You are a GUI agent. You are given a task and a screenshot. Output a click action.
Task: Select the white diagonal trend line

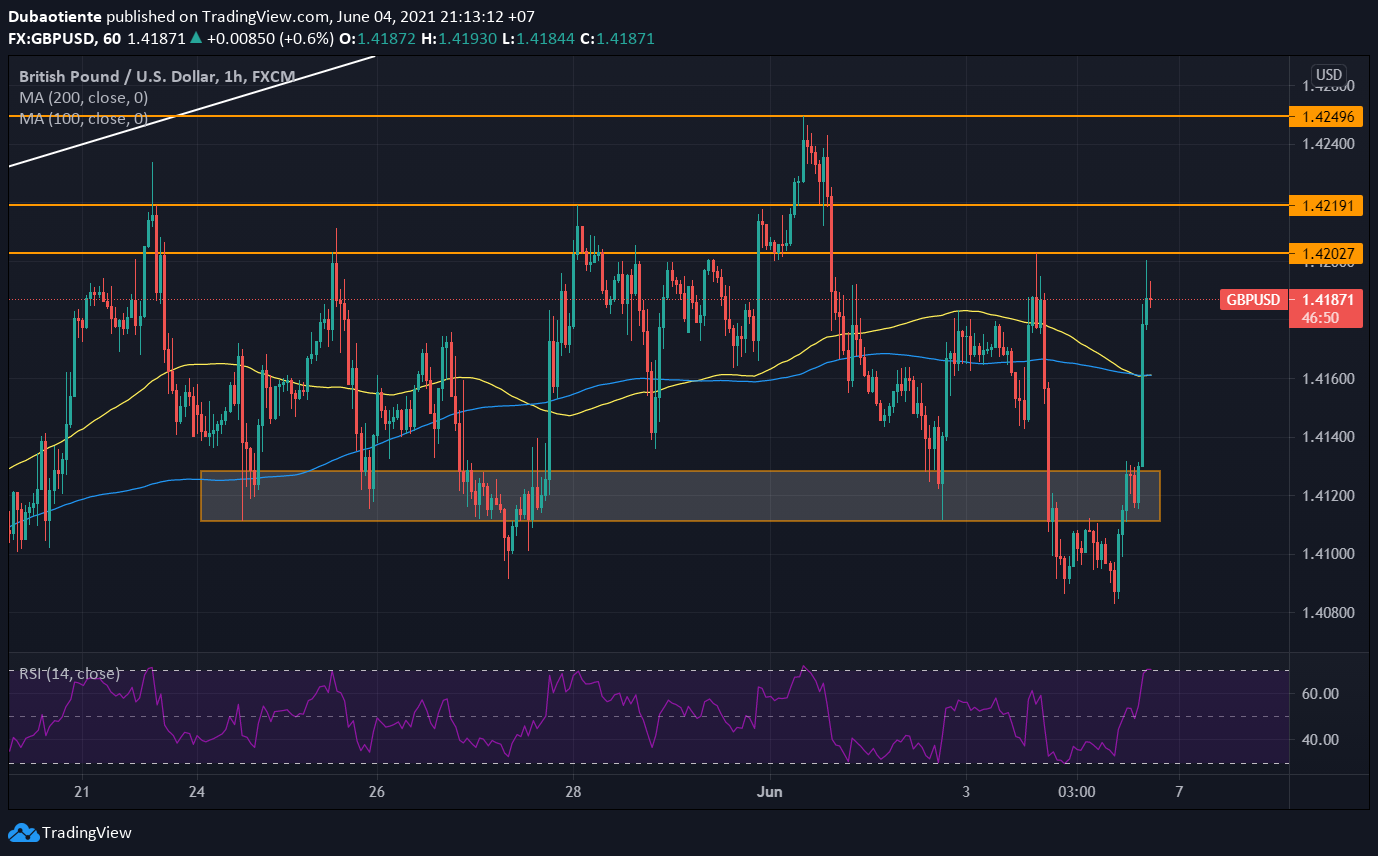[x=190, y=111]
